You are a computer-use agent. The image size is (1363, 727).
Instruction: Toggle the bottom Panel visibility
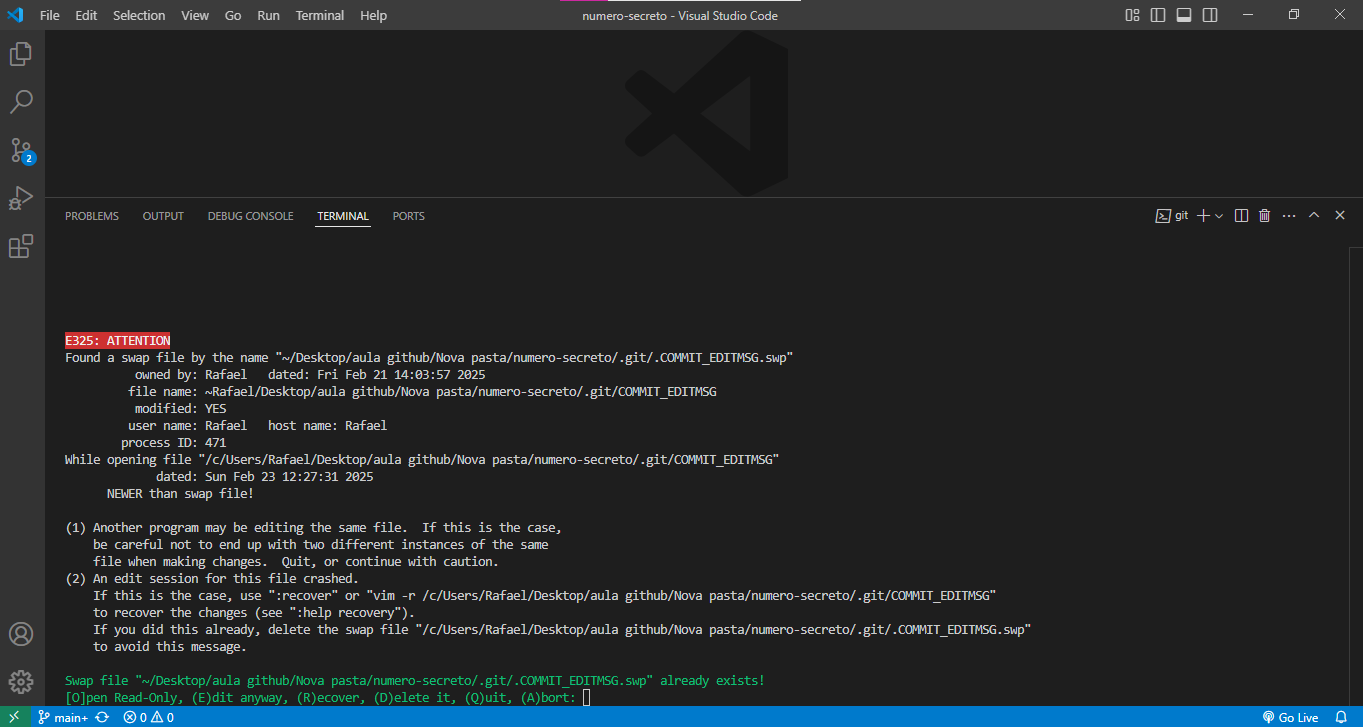point(1184,15)
